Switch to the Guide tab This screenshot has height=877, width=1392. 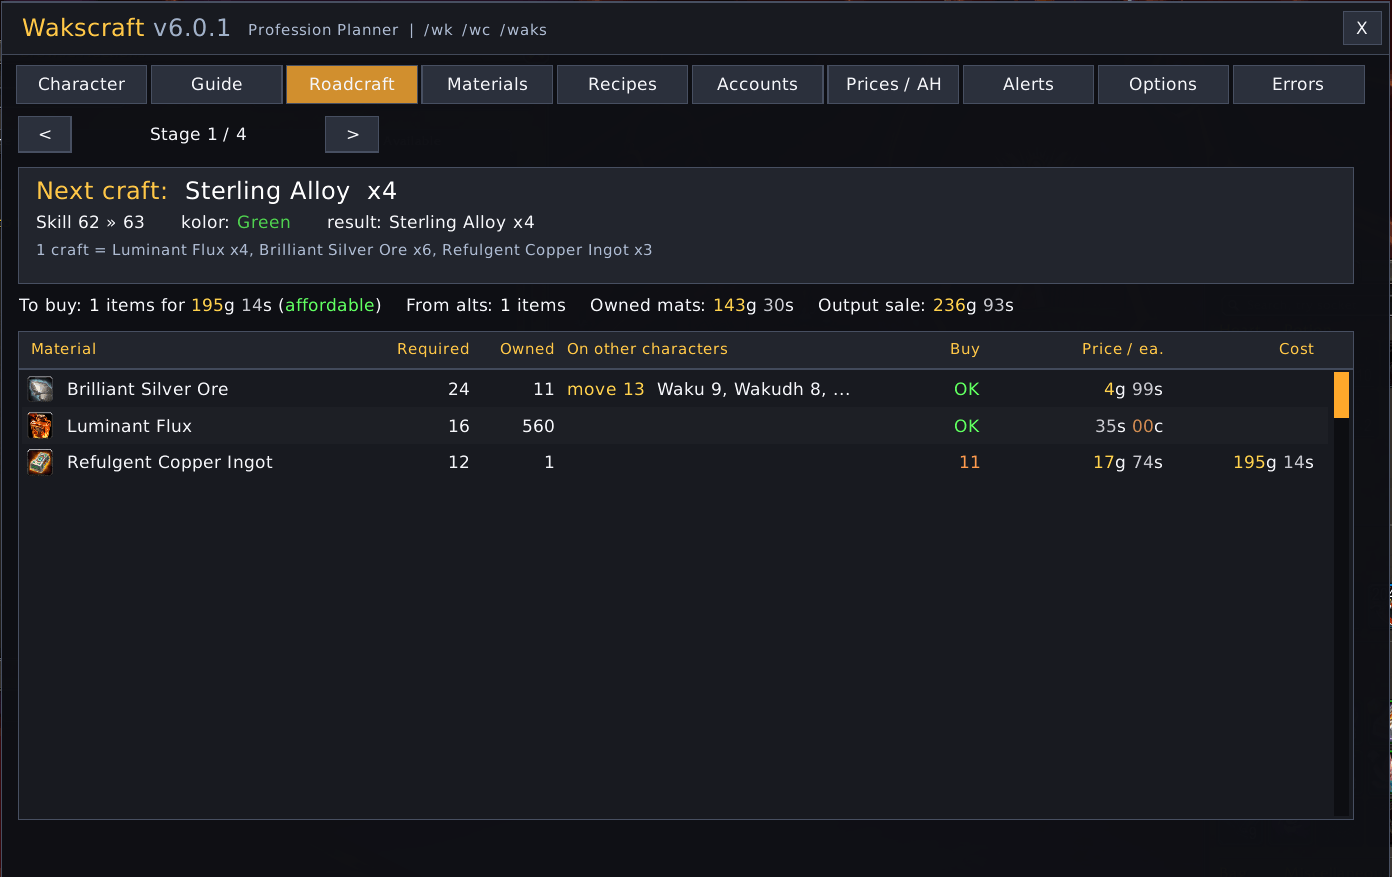[217, 84]
